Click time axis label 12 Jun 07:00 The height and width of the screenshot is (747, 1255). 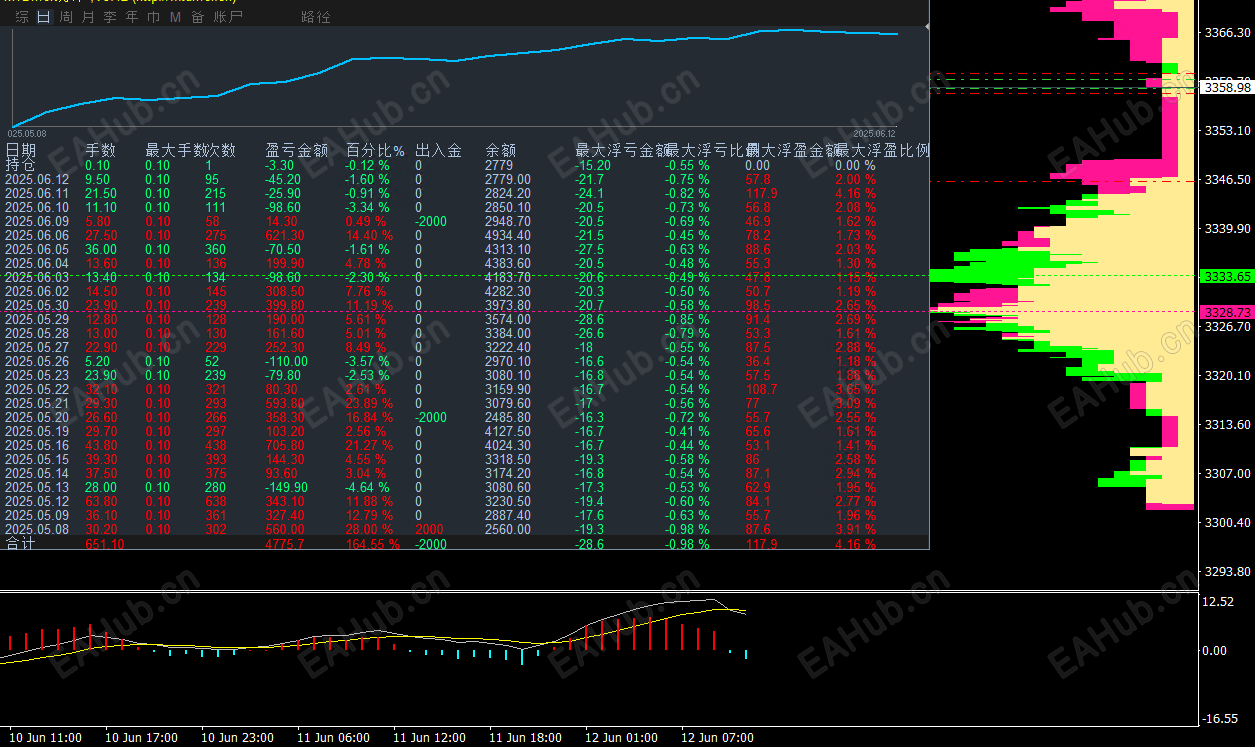[x=717, y=738]
